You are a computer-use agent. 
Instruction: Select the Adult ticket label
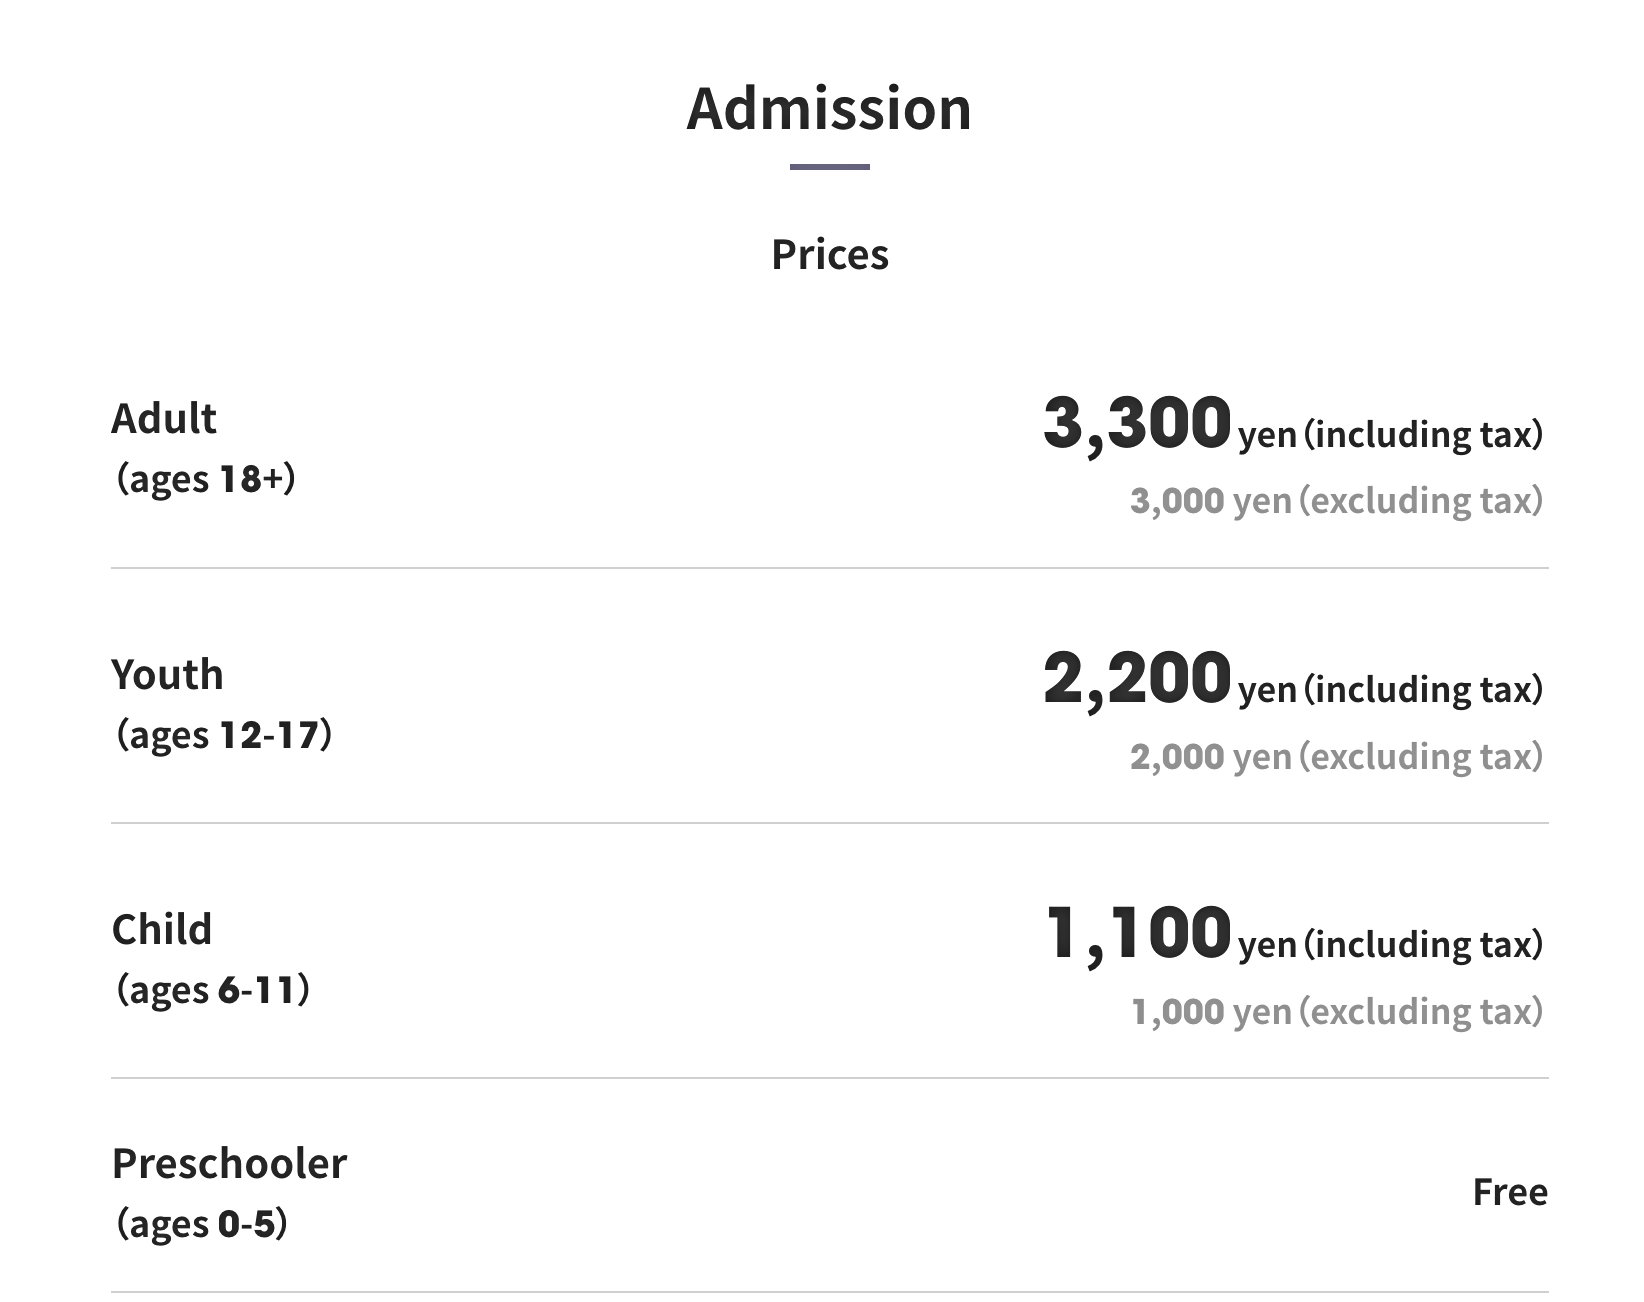coord(164,418)
